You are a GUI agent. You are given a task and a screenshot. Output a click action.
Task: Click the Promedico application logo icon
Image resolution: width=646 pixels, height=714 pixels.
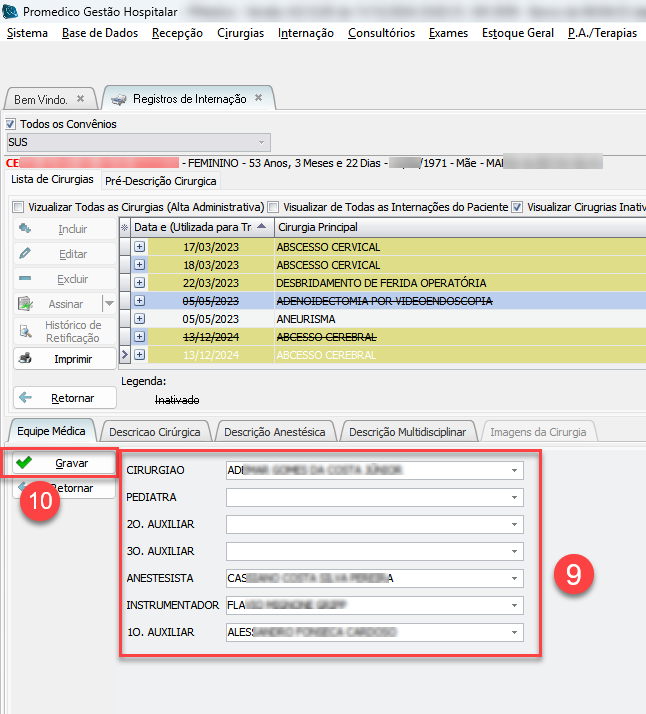pyautogui.click(x=11, y=11)
